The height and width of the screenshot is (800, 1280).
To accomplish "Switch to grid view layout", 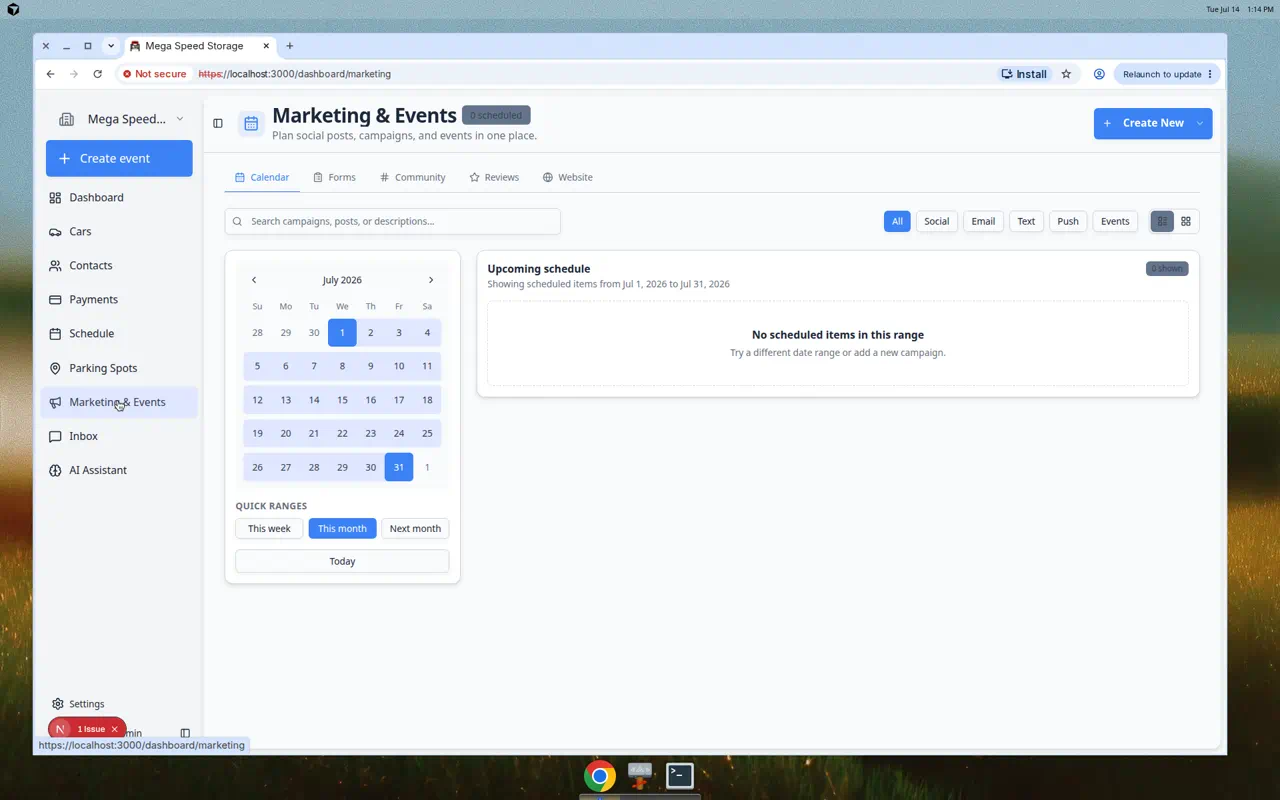I will click(x=1186, y=221).
